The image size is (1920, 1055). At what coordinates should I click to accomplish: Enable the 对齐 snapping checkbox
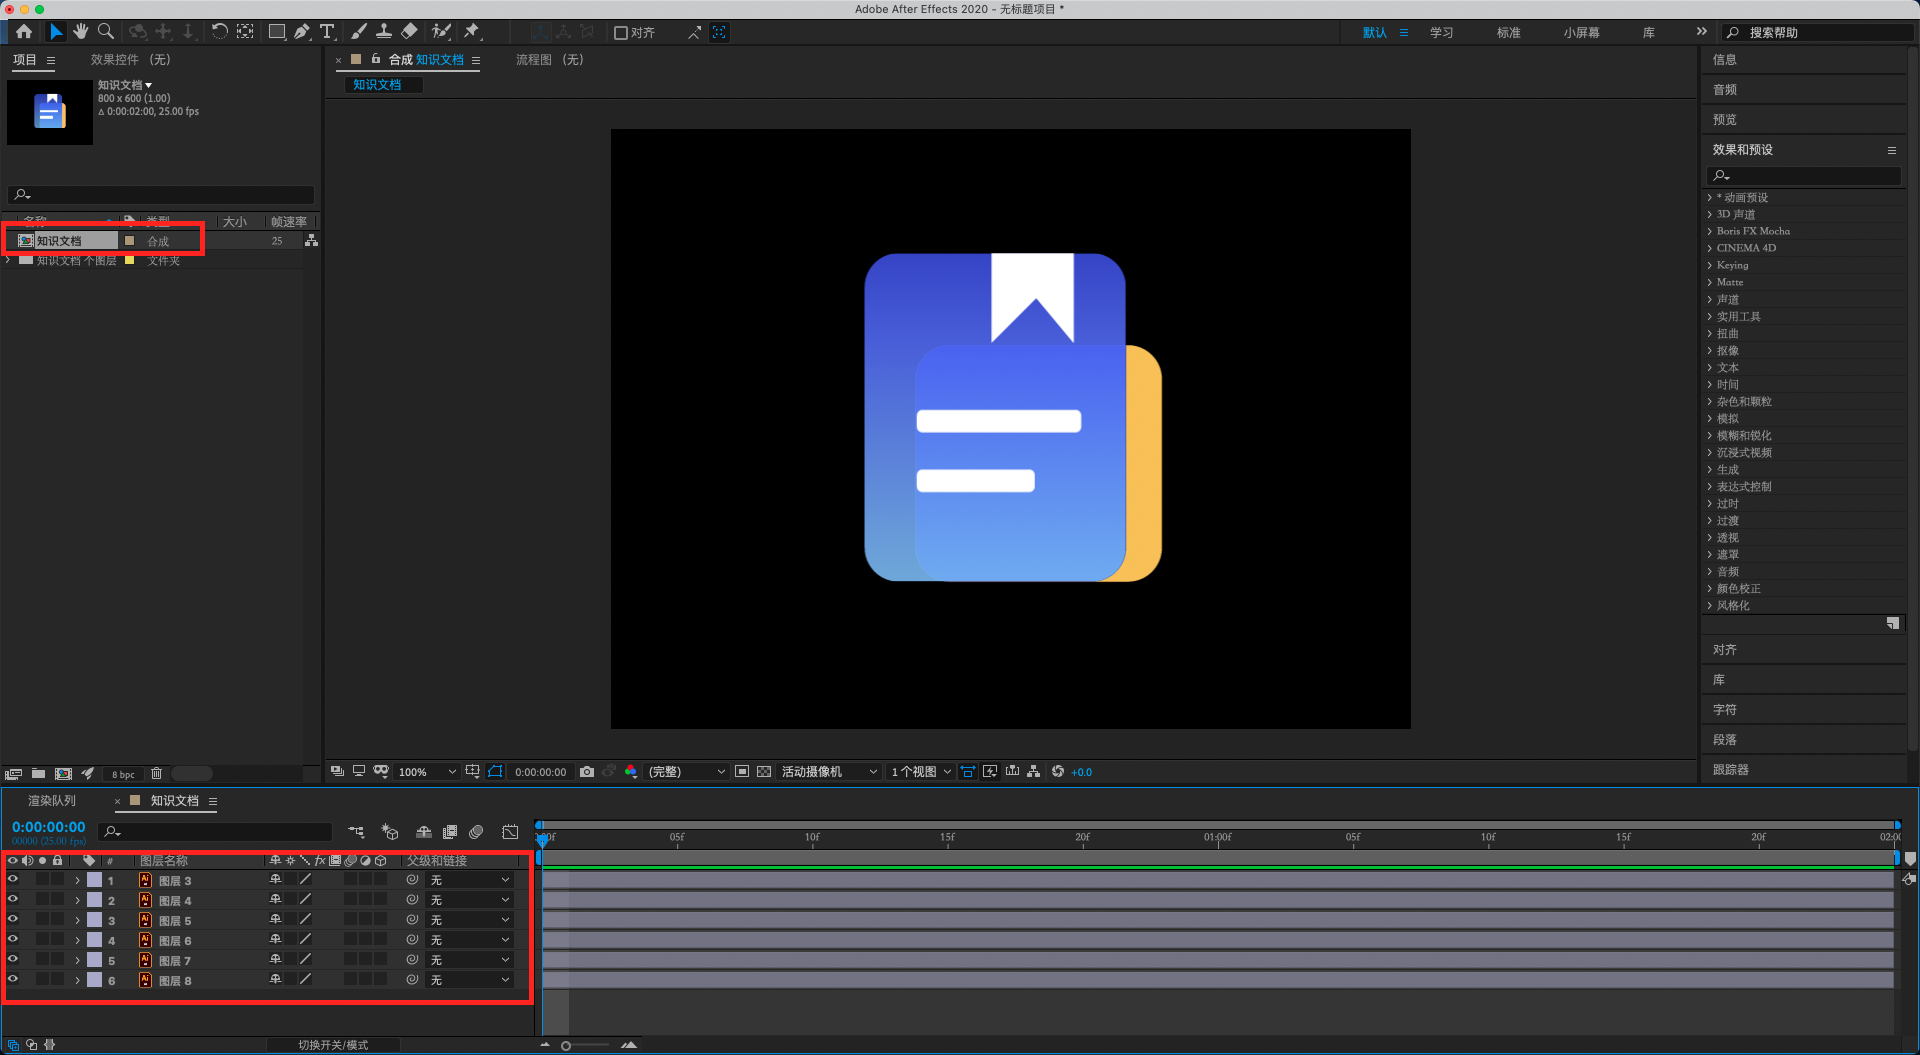pyautogui.click(x=621, y=33)
